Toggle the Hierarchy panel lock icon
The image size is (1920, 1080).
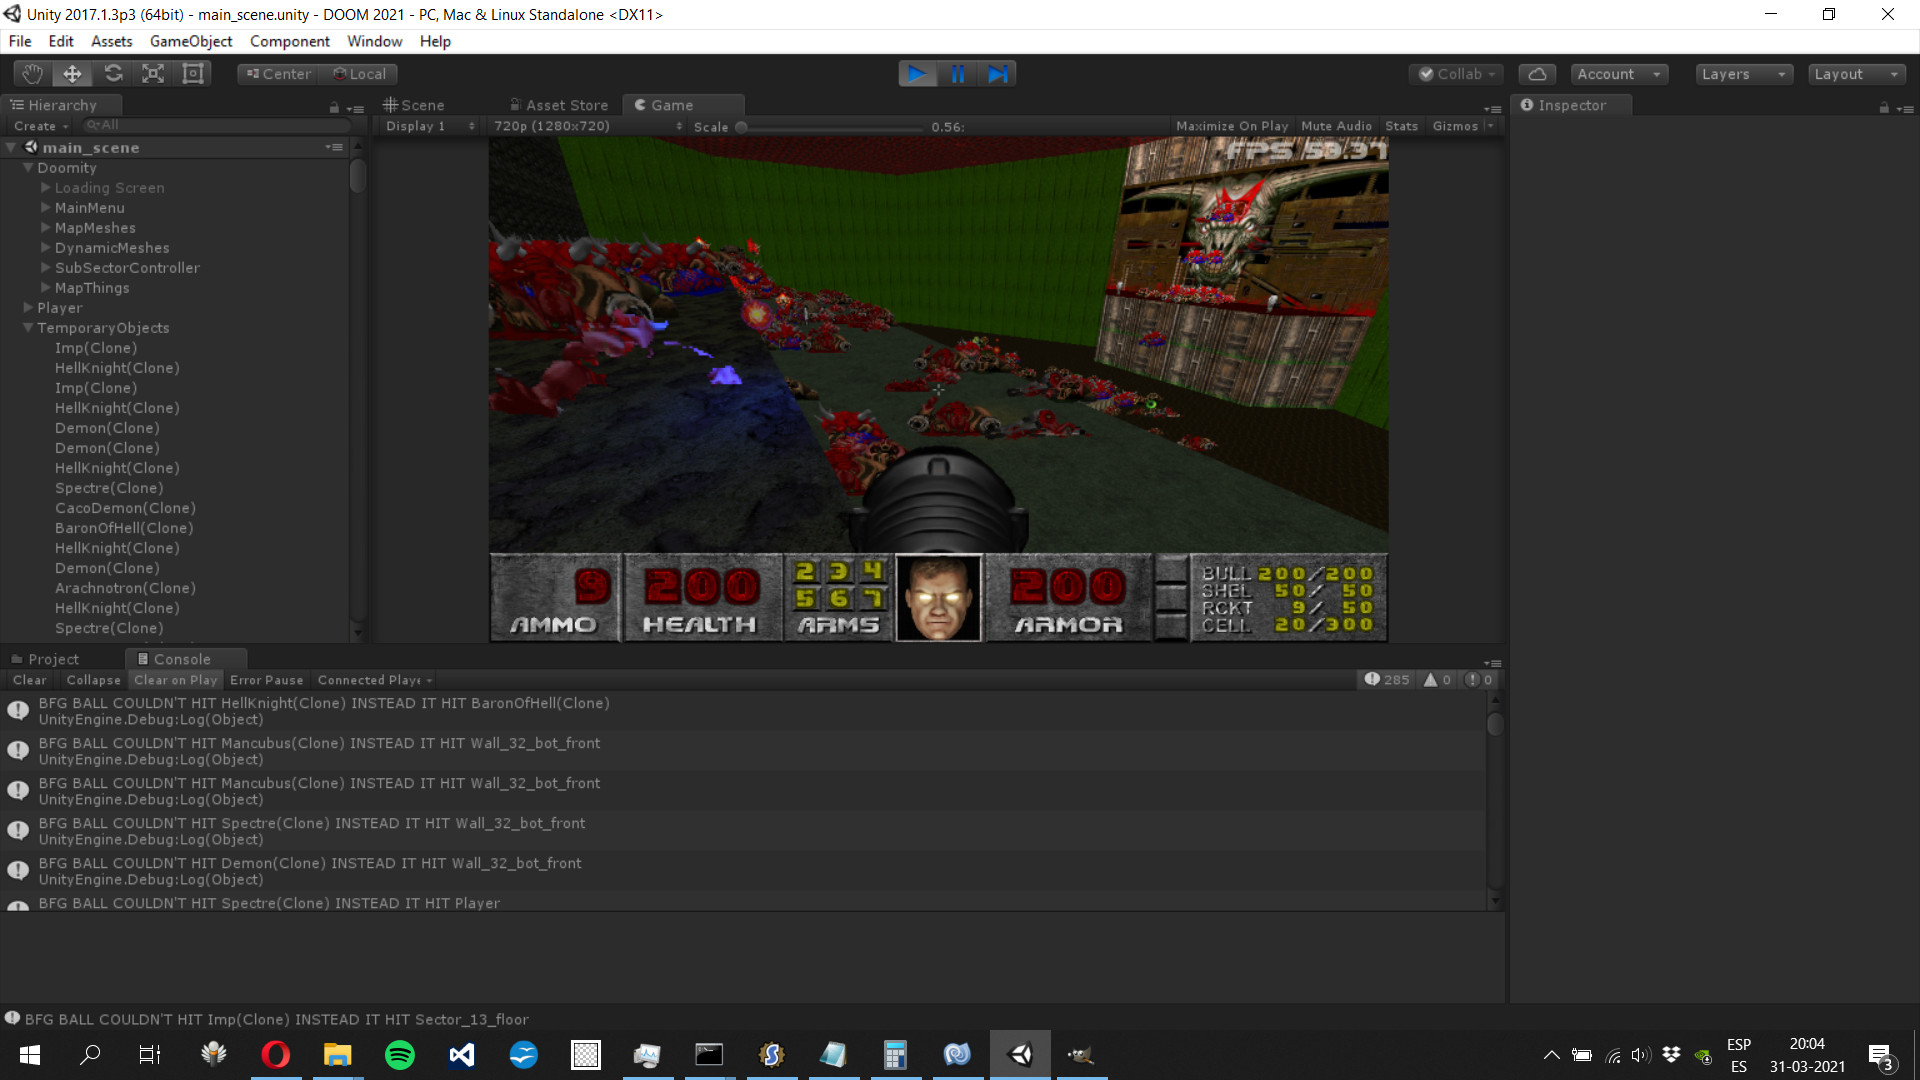coord(334,107)
